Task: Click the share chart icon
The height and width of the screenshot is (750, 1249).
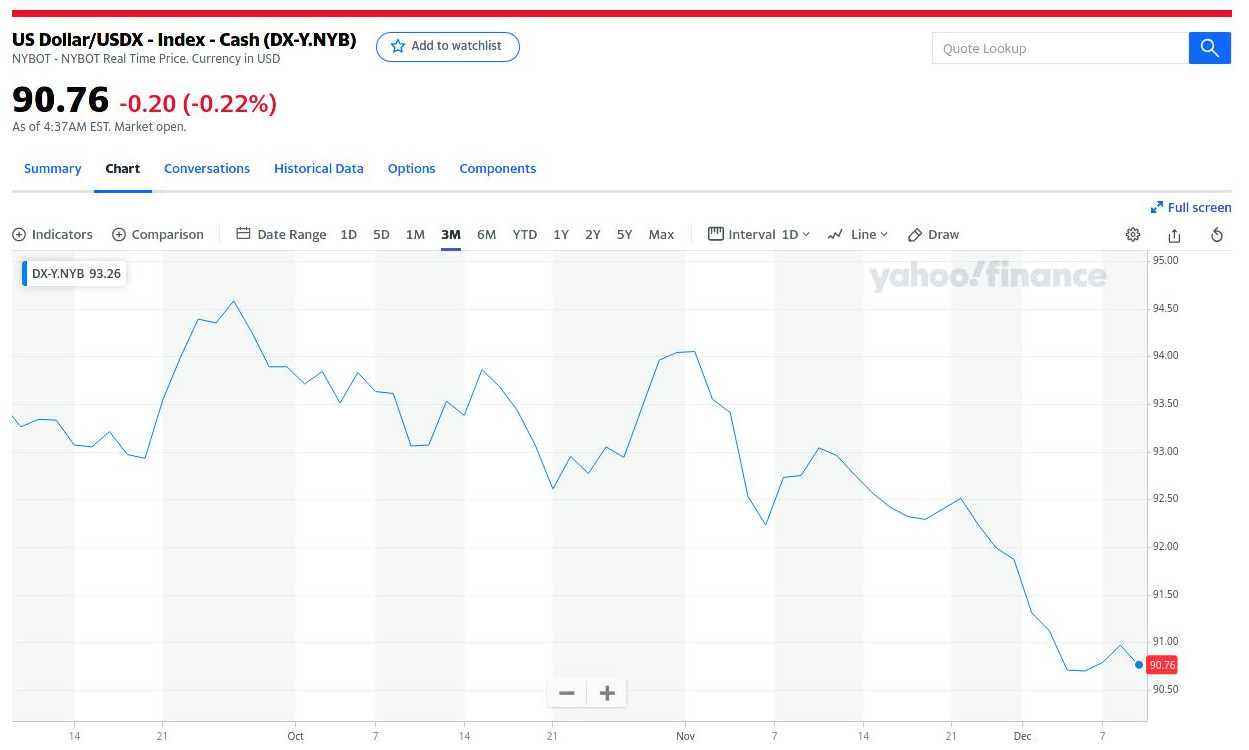Action: 1175,235
